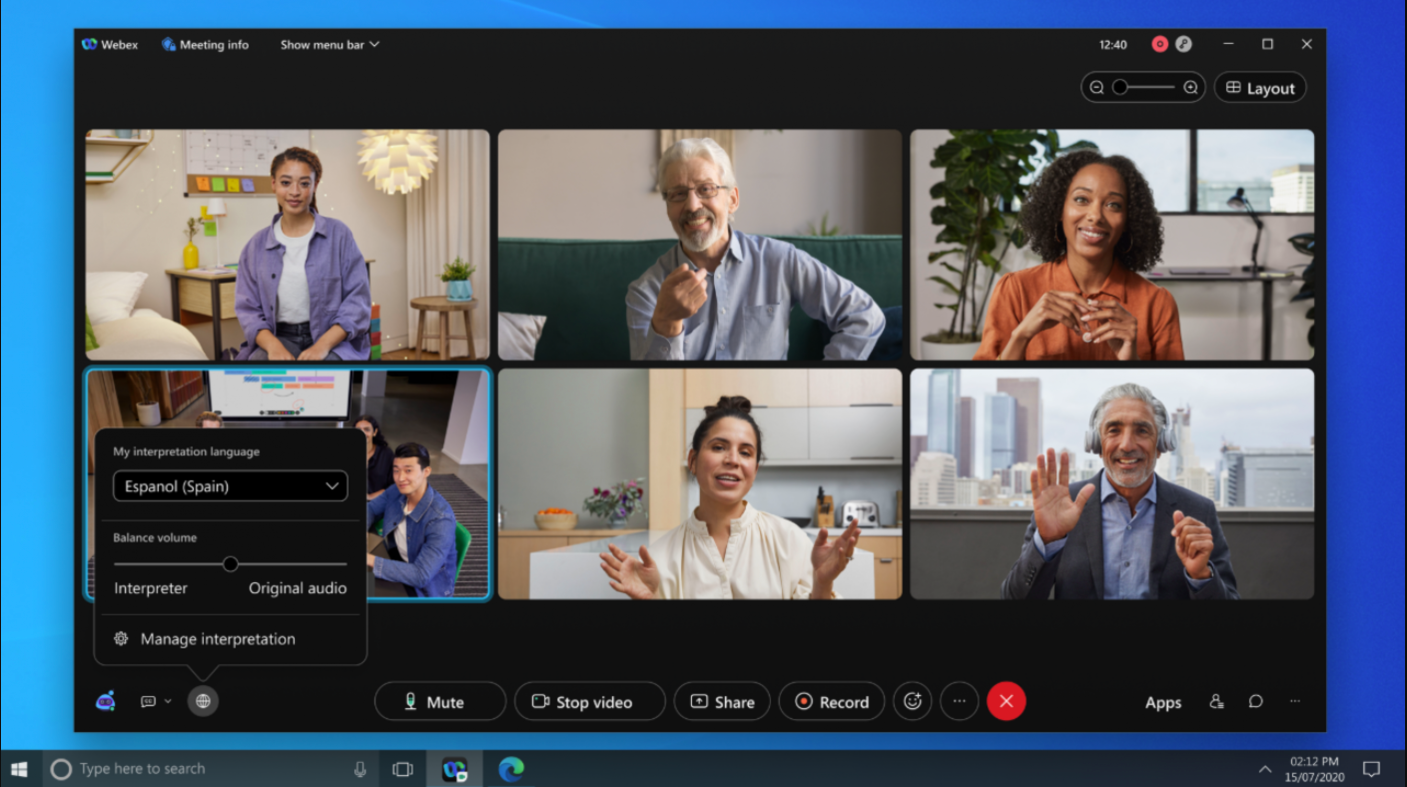1407x787 pixels.
Task: Toggle the Record button
Action: tap(831, 702)
